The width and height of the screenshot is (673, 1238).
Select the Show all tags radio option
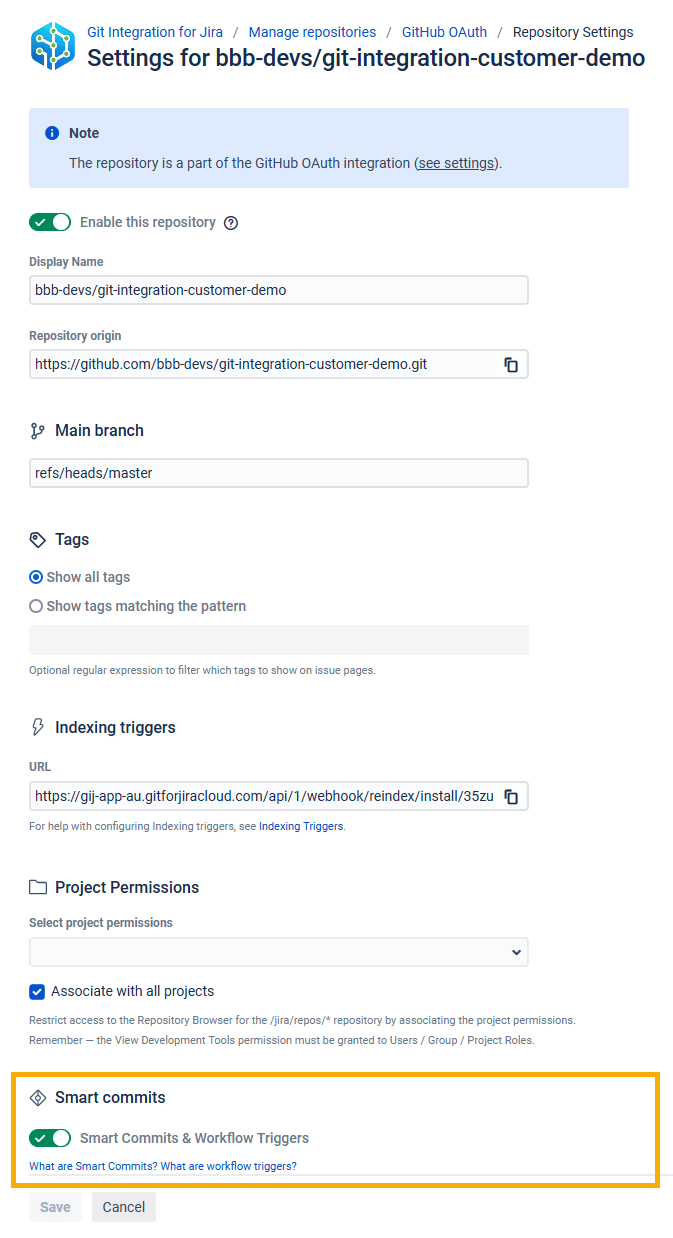(x=36, y=577)
